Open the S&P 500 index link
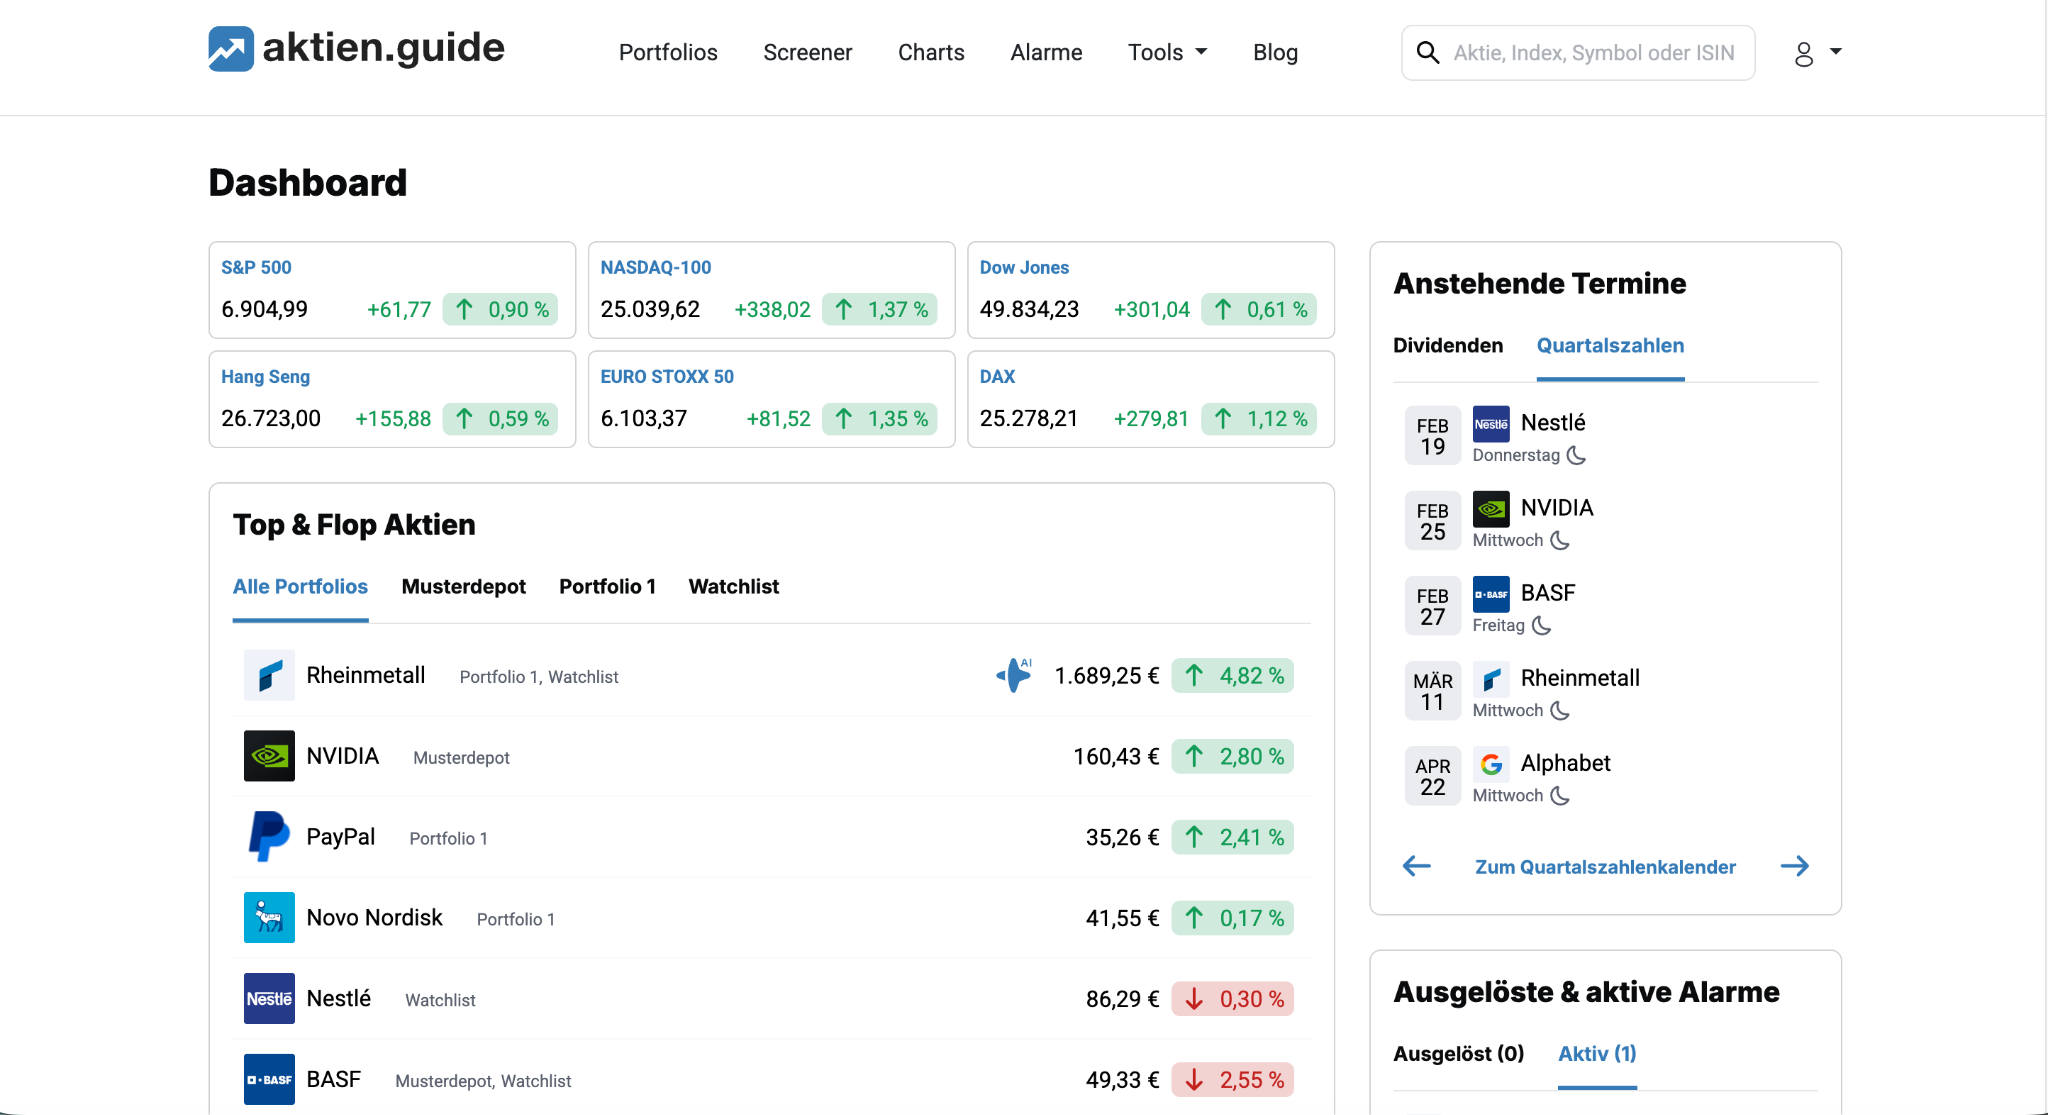Viewport: 2048px width, 1115px height. (x=256, y=268)
